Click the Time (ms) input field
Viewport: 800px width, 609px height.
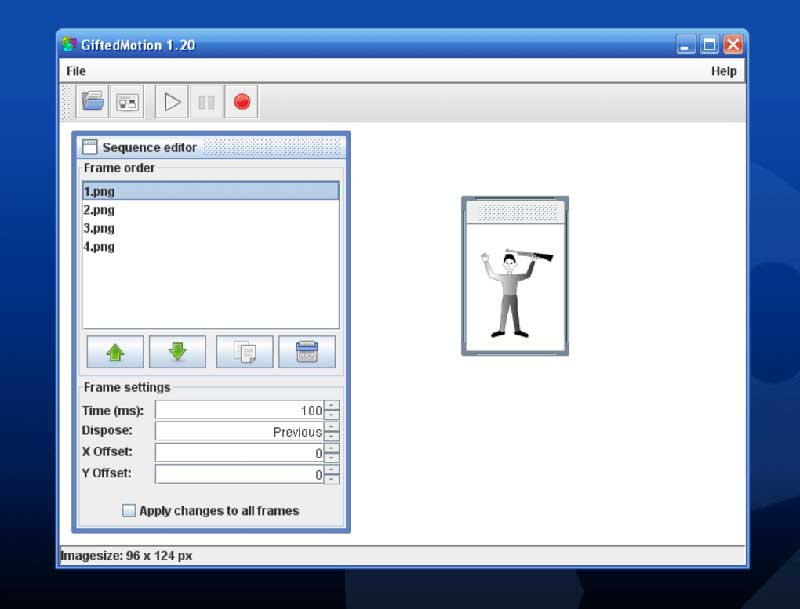tap(239, 411)
